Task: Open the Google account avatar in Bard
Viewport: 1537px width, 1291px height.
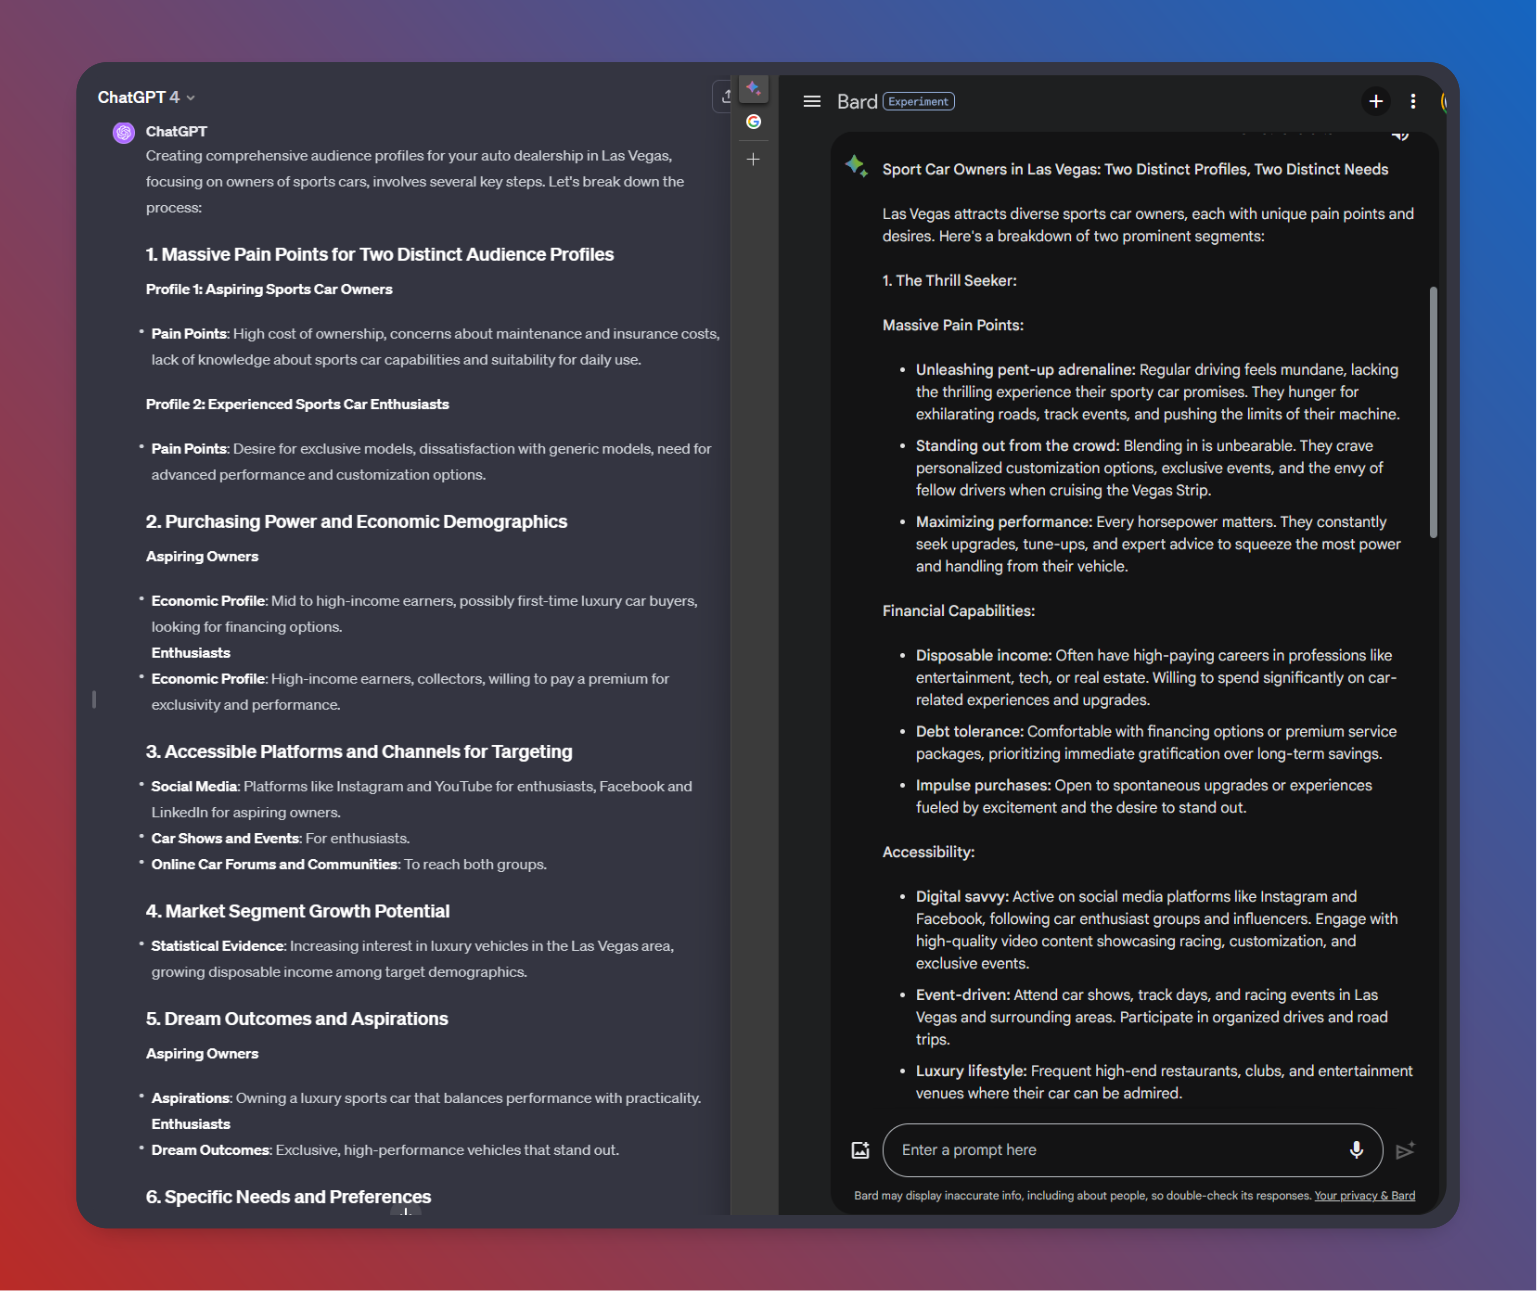Action: 1445,101
